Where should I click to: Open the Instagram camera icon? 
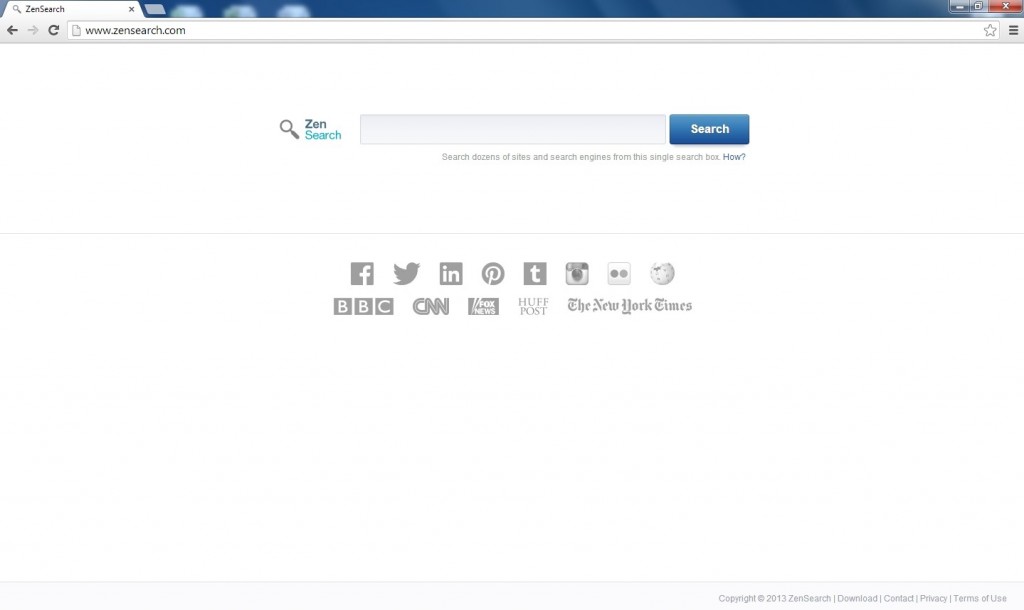[x=577, y=274]
